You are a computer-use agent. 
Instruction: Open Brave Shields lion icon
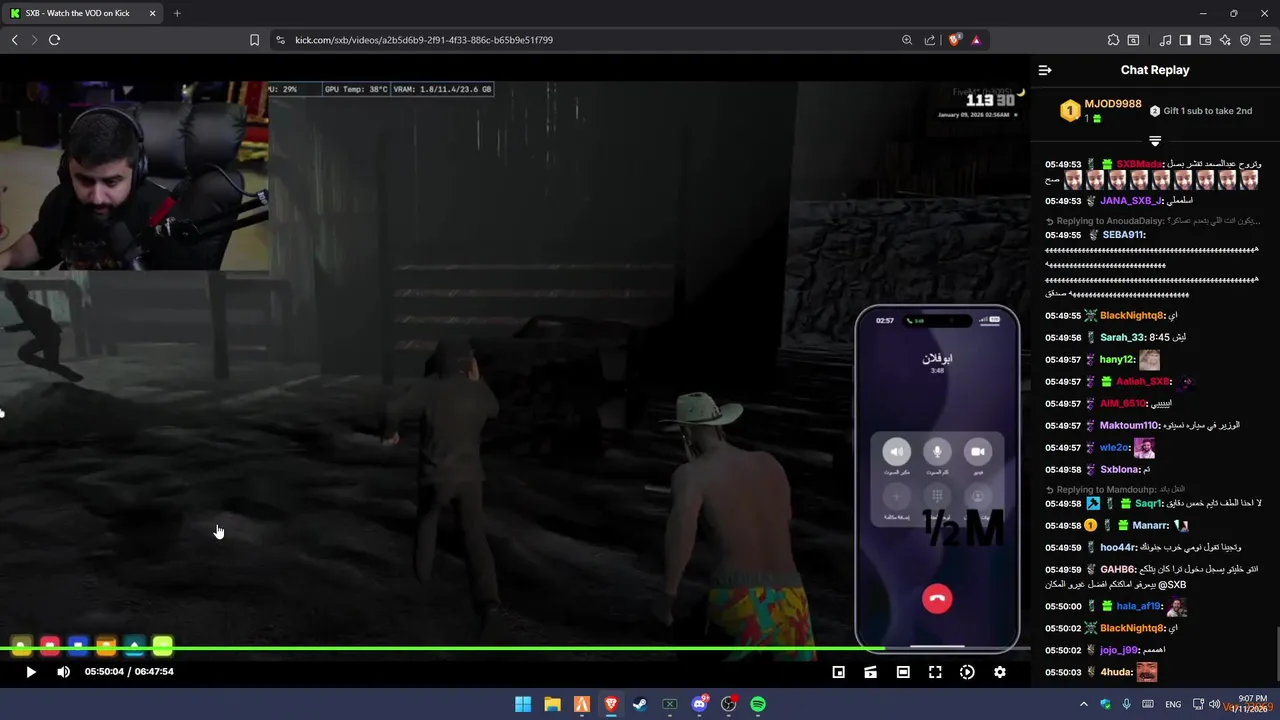click(x=954, y=40)
